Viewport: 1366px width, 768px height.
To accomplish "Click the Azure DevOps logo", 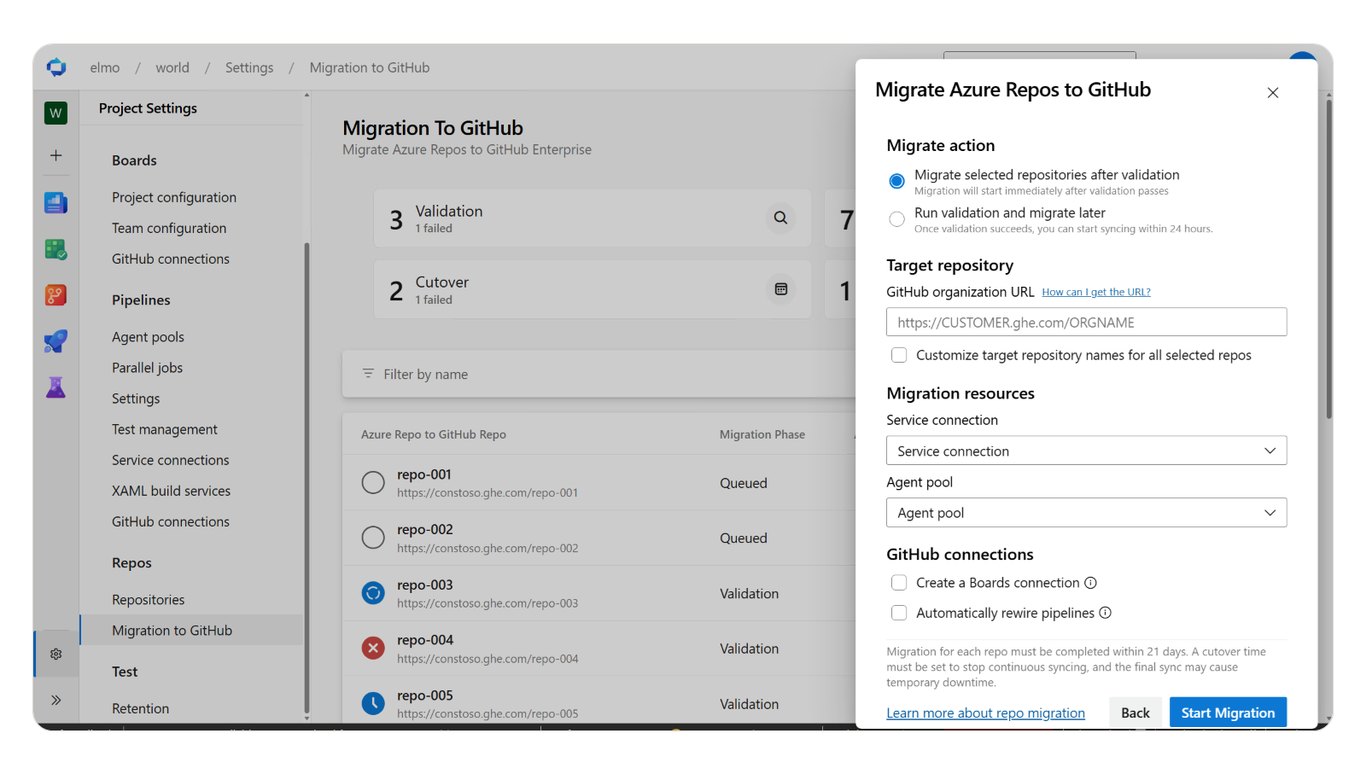I will [x=56, y=67].
